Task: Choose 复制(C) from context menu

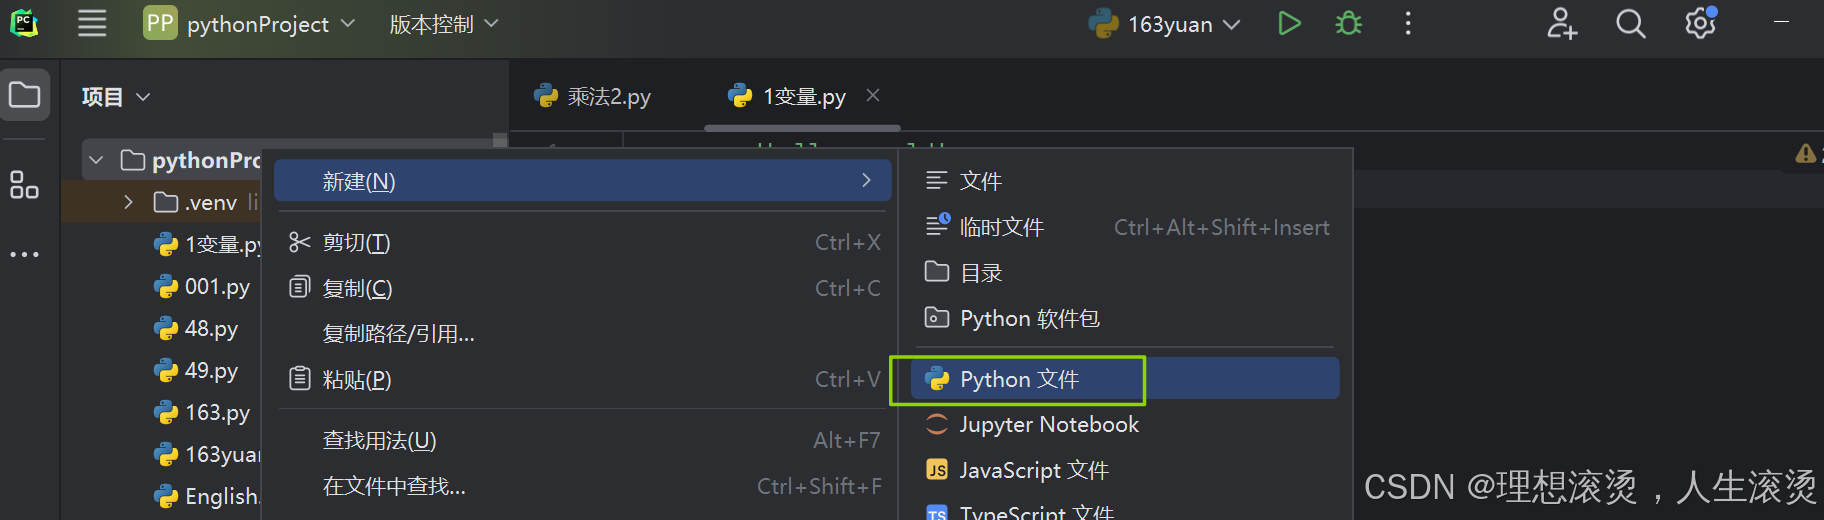Action: tap(582, 288)
